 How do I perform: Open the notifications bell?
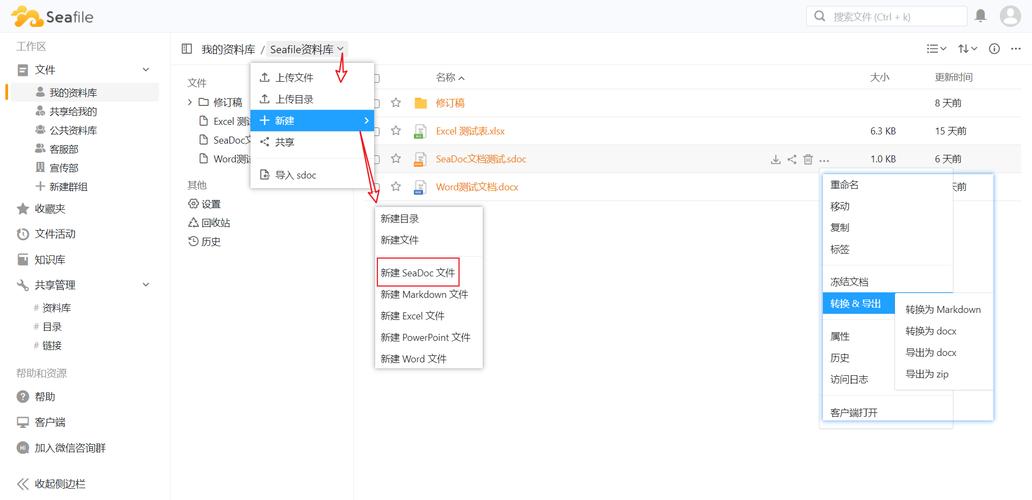[x=981, y=16]
